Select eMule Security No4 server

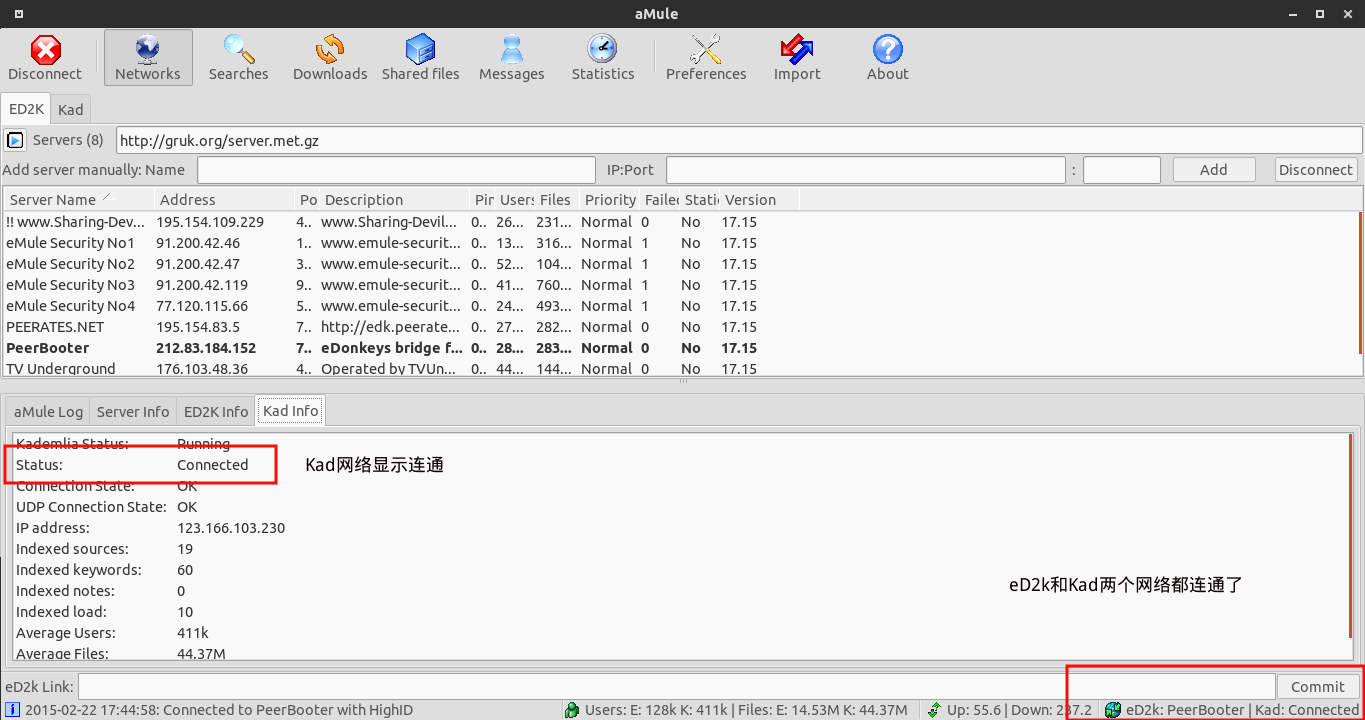pyautogui.click(x=680, y=306)
